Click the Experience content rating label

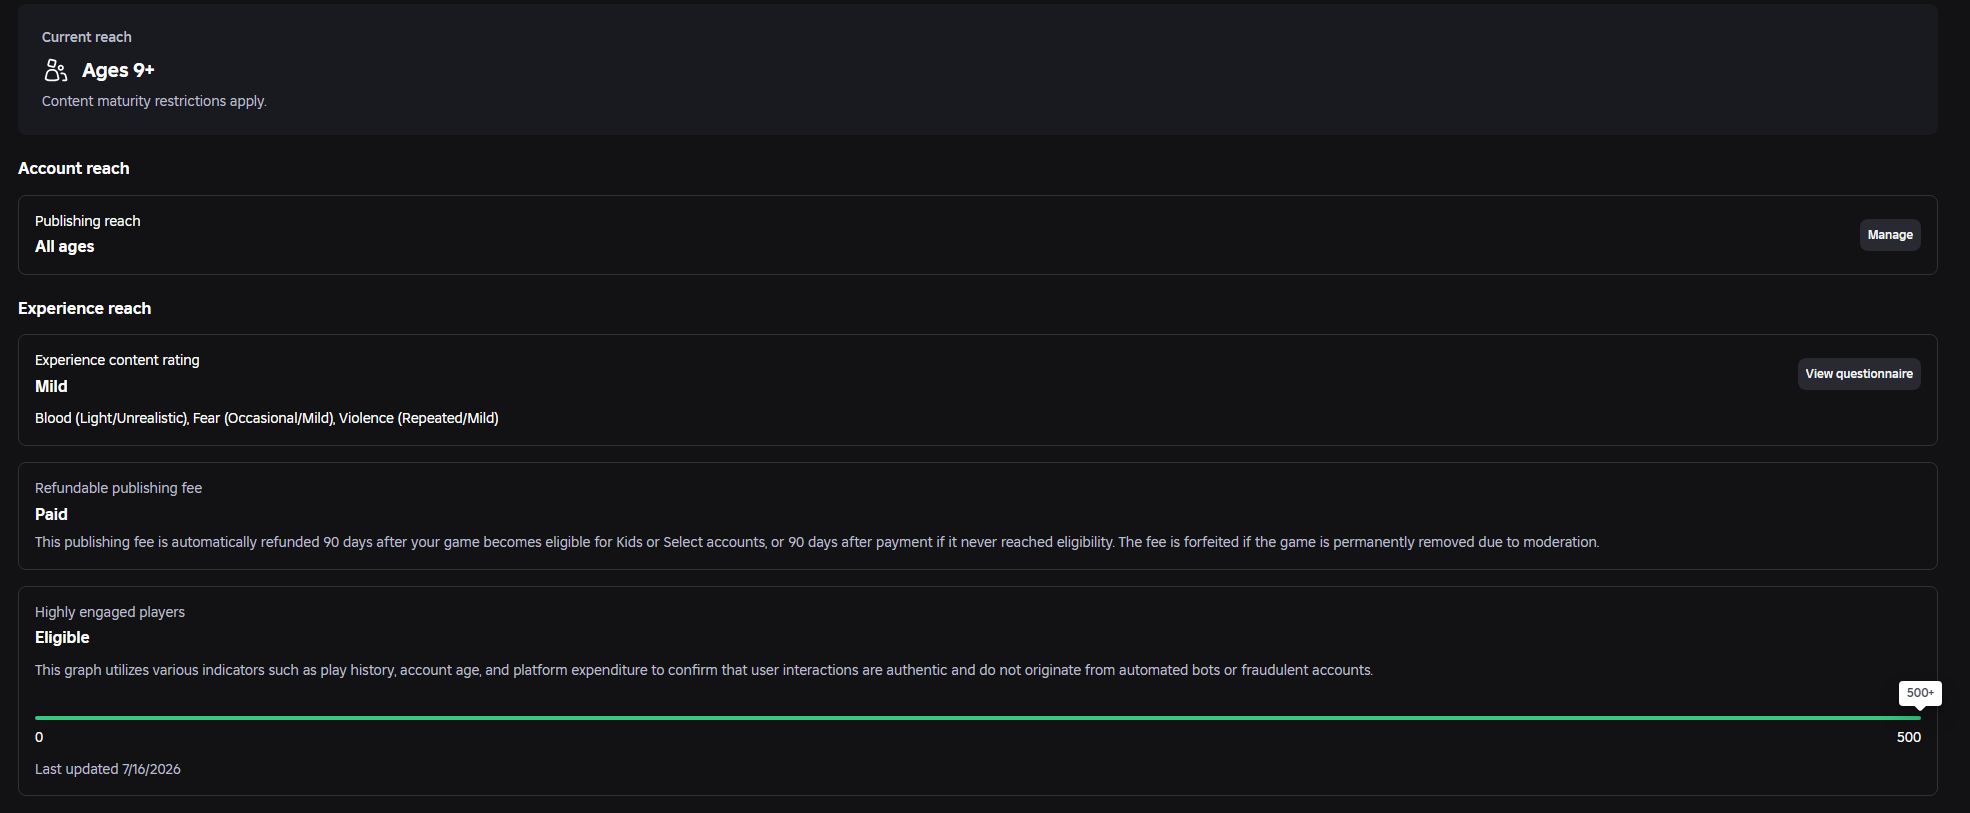tap(117, 360)
